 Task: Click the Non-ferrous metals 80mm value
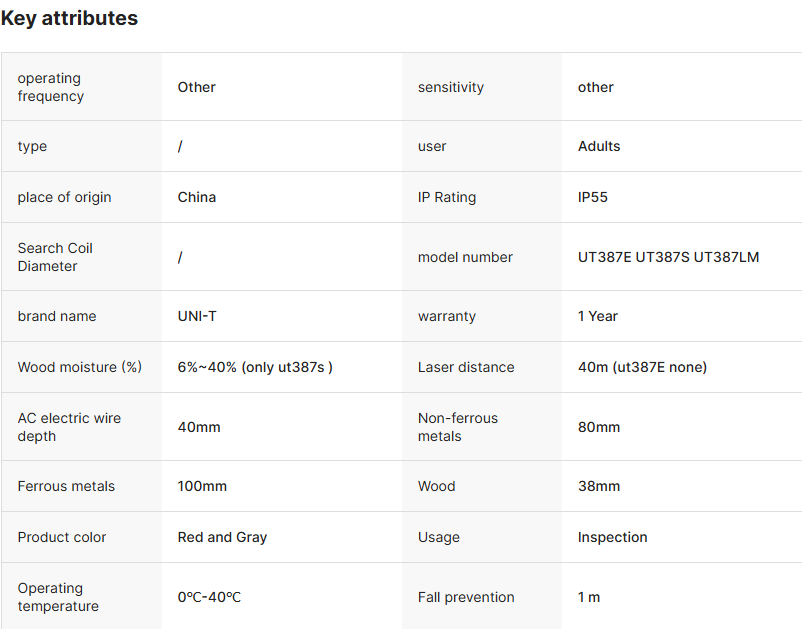tap(599, 427)
